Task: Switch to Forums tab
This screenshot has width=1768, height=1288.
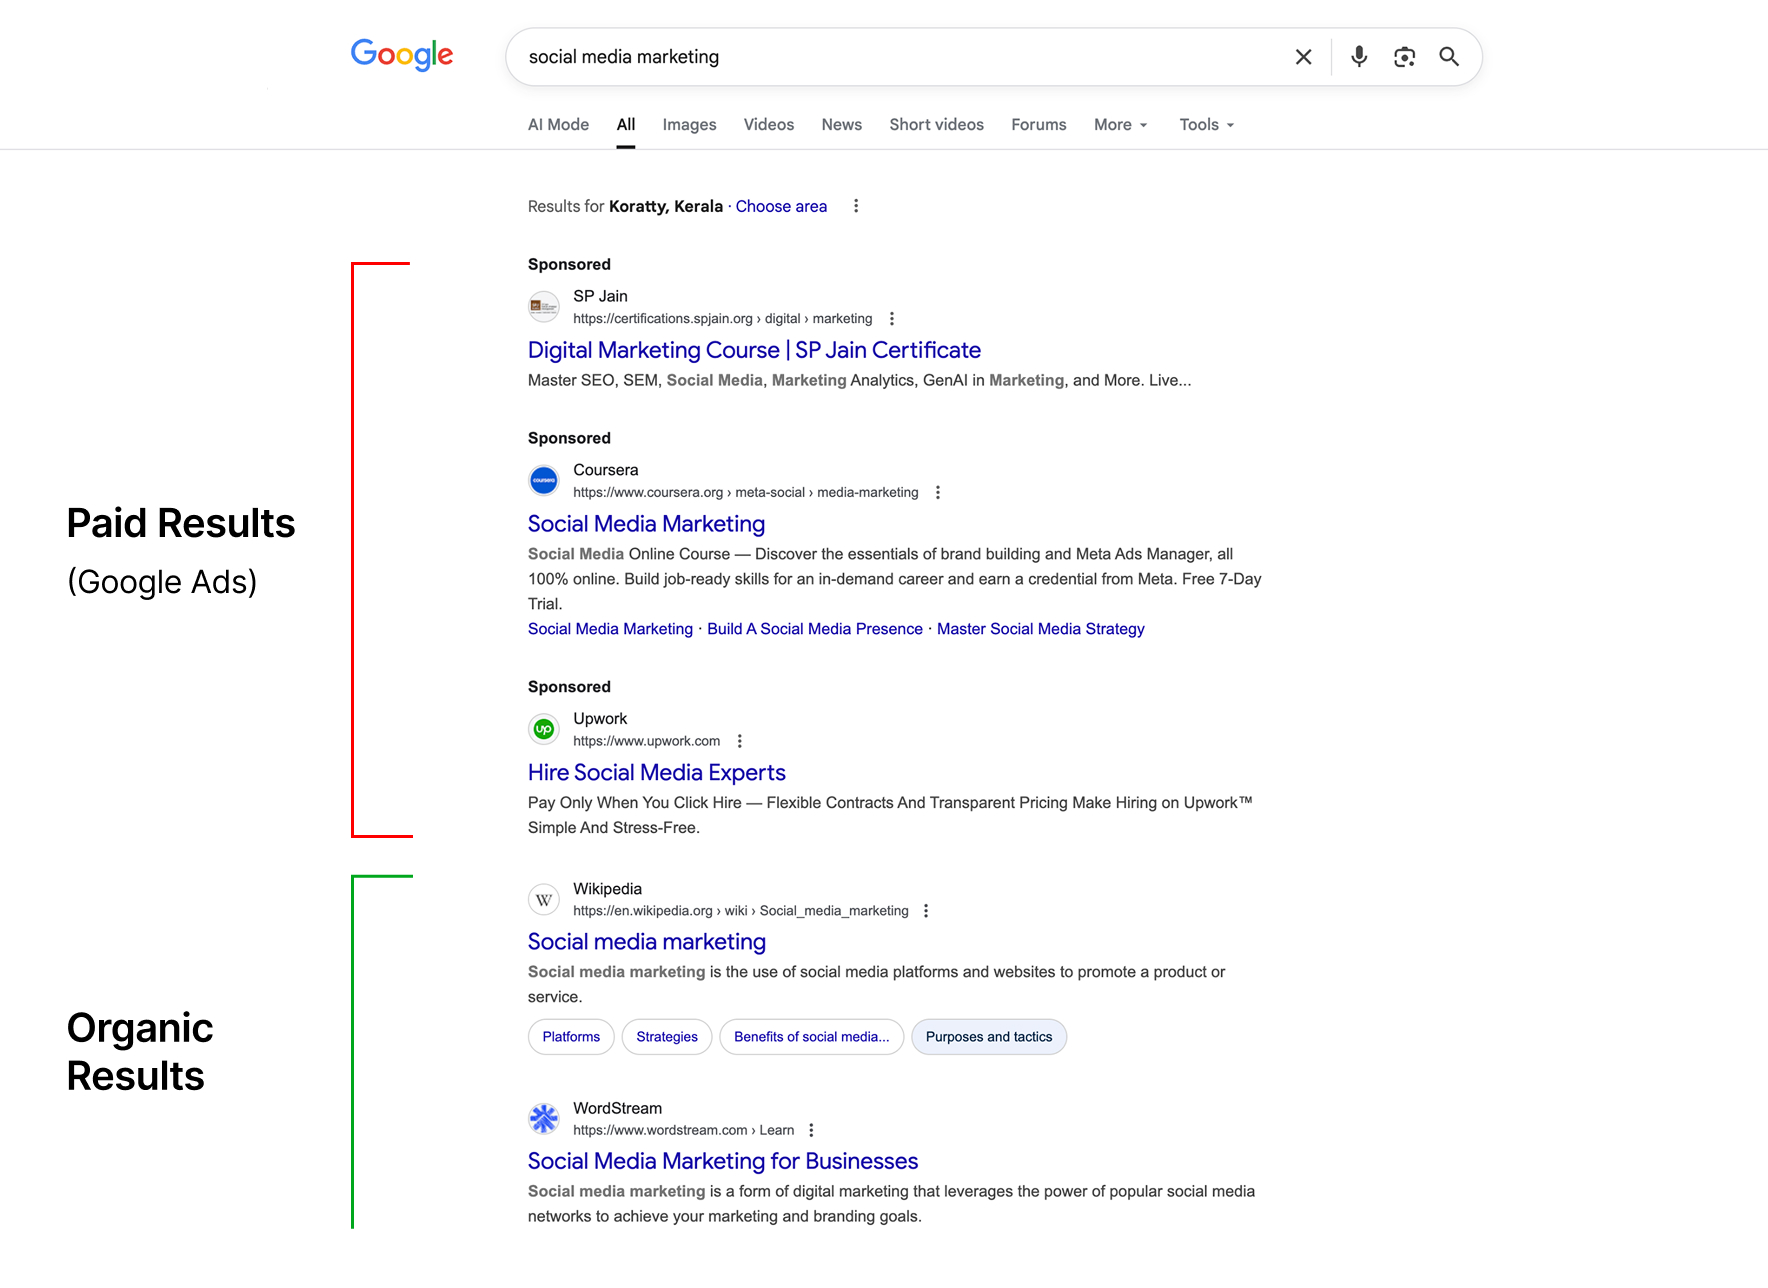Action: [1038, 124]
